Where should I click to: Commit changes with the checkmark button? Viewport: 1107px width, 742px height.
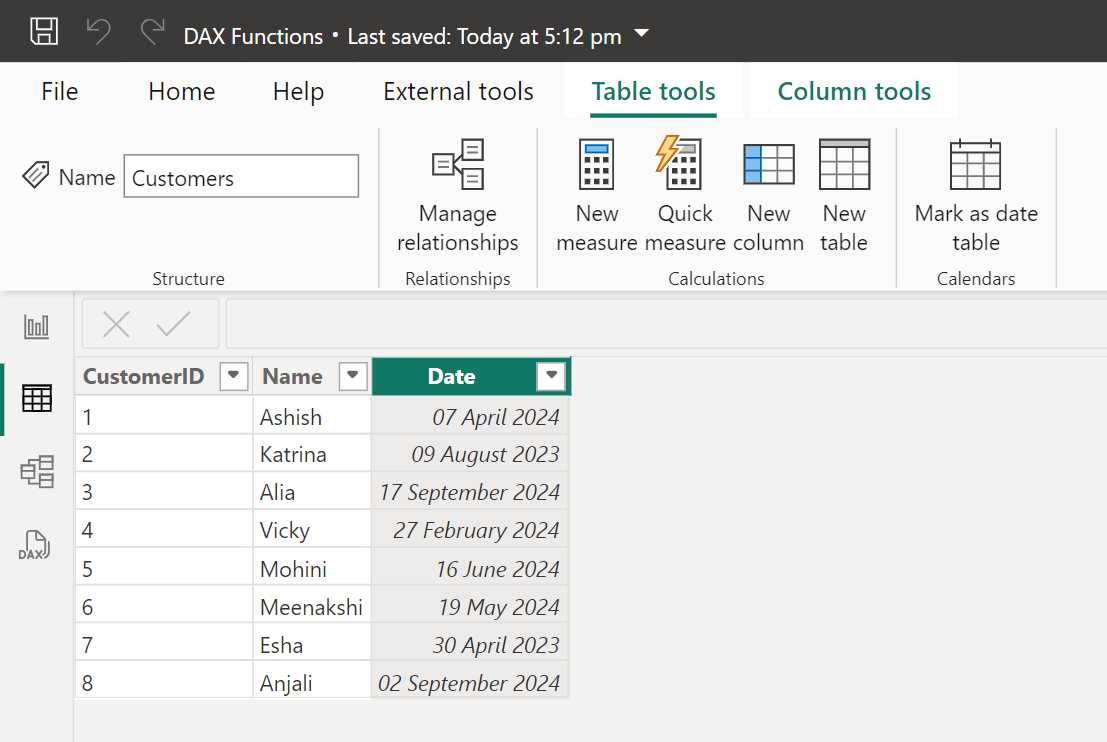pyautogui.click(x=174, y=323)
